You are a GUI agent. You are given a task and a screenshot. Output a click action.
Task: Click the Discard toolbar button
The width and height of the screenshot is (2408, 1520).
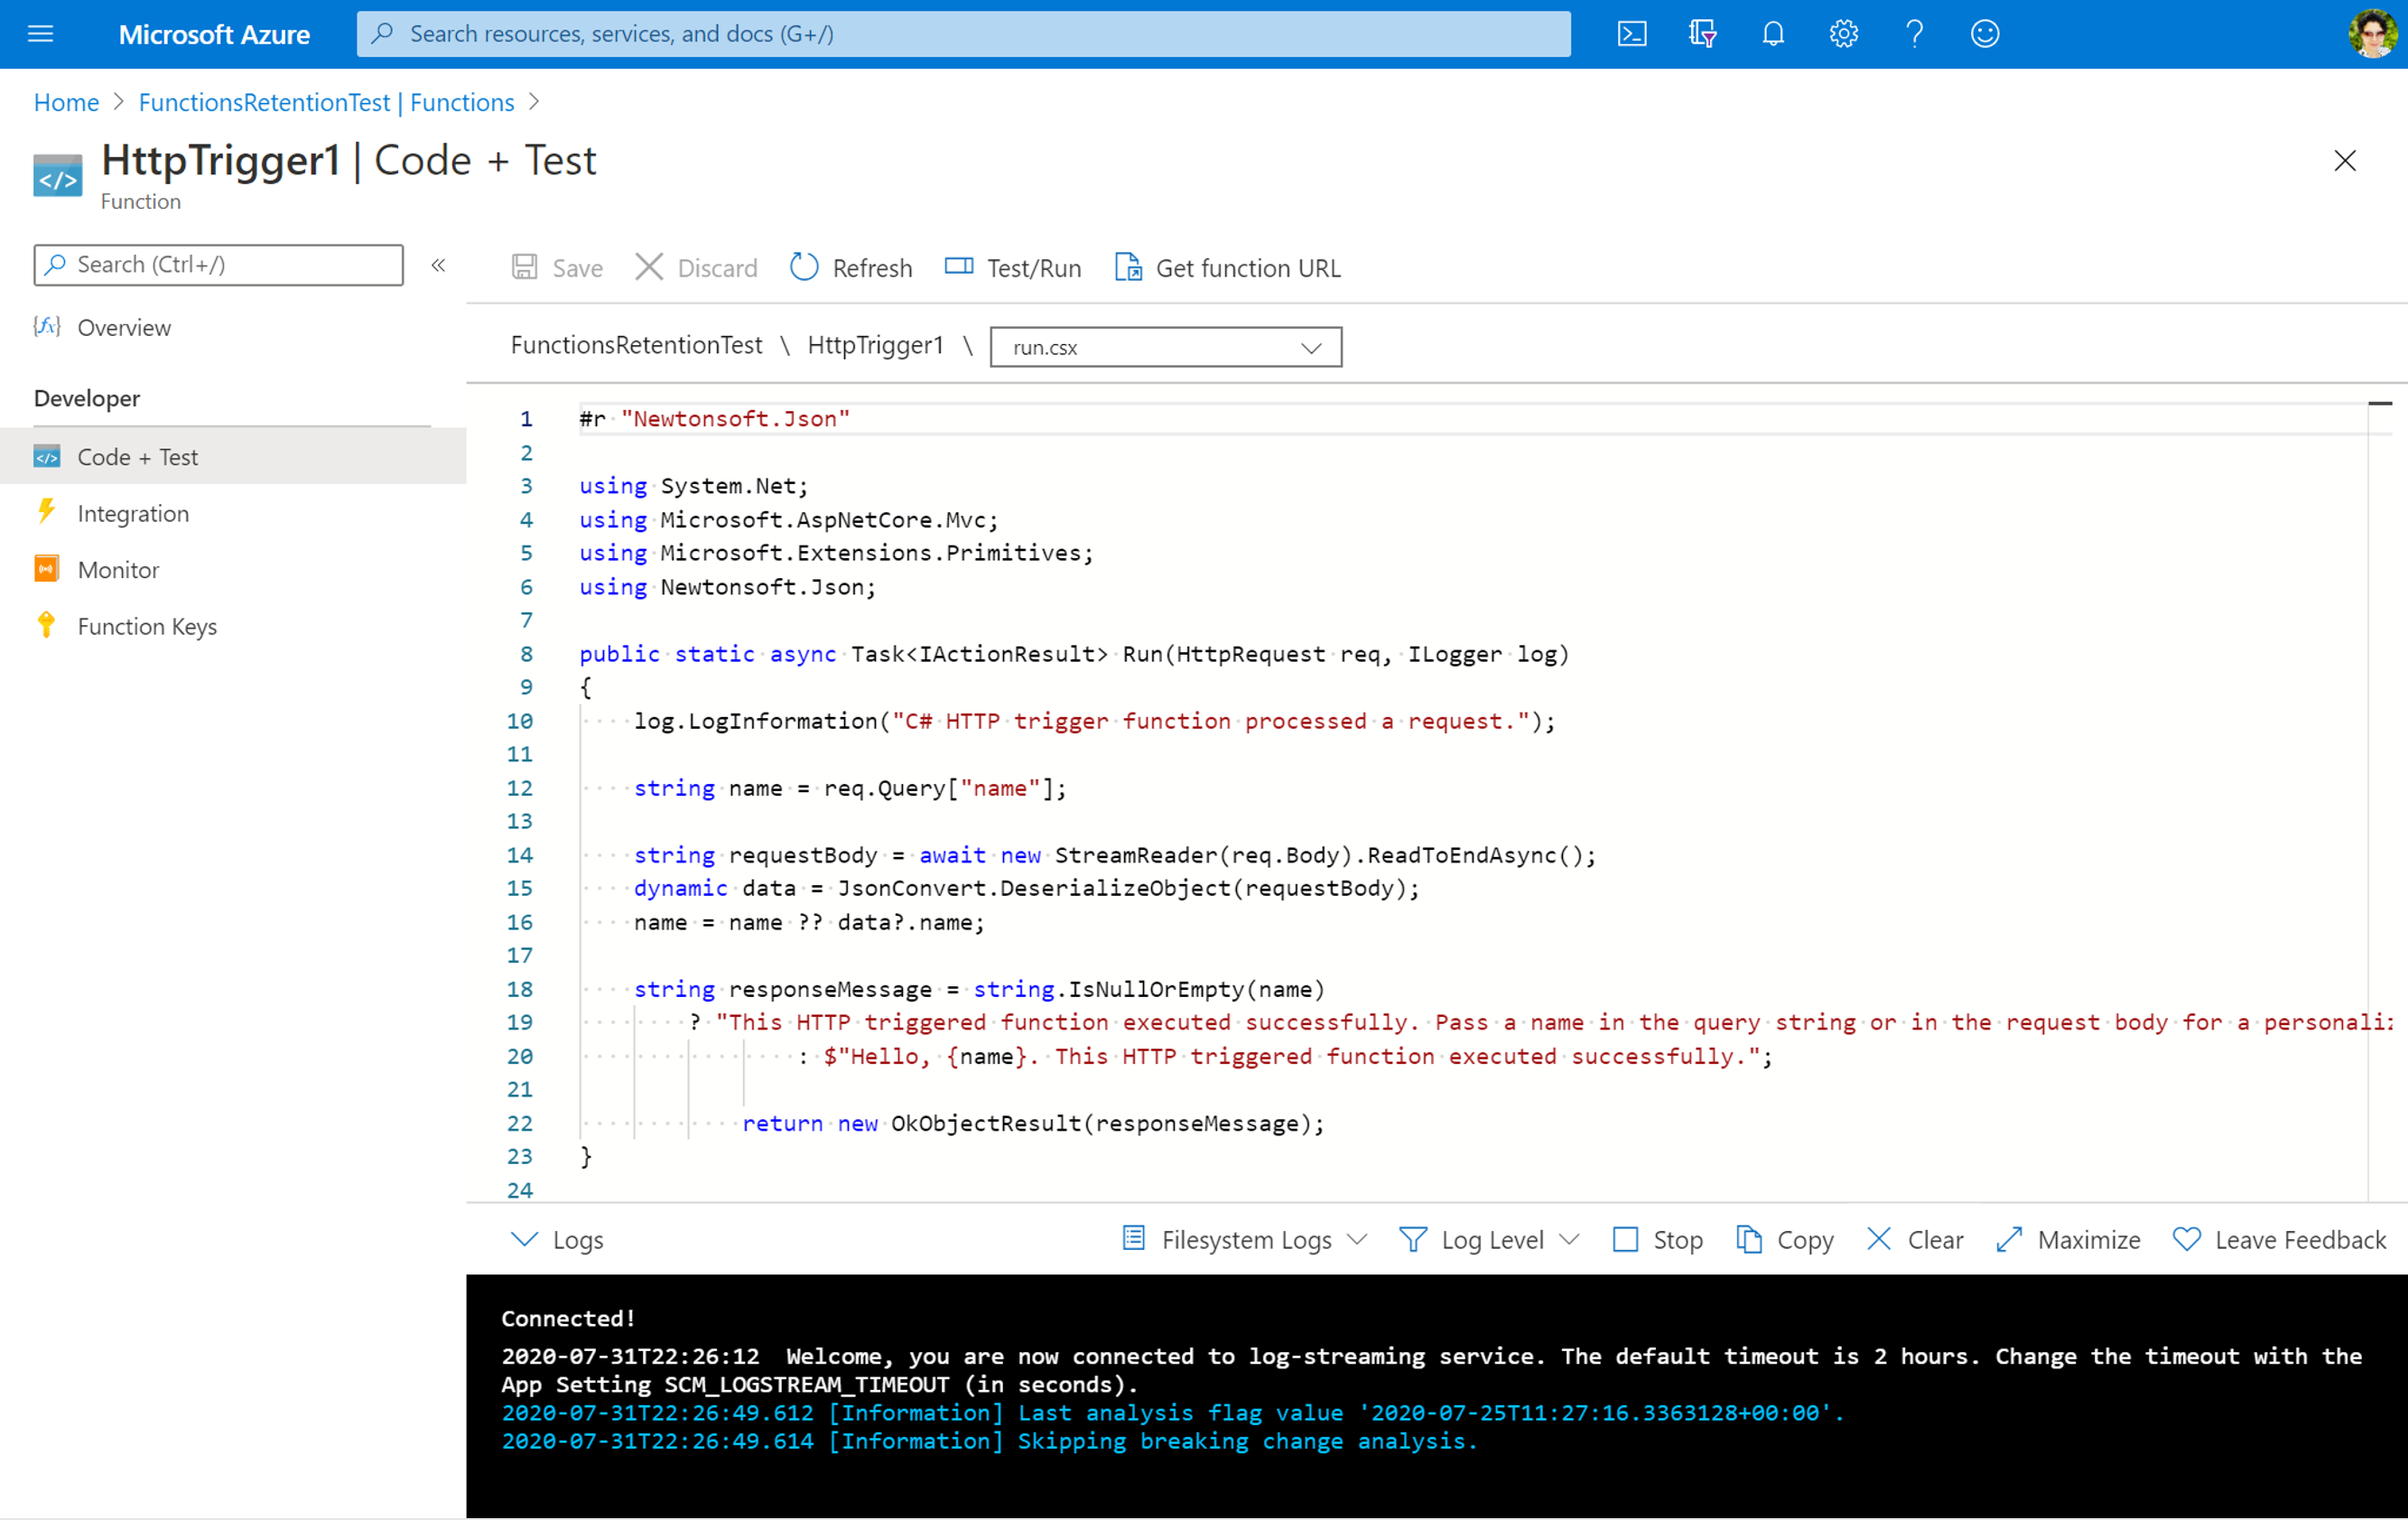pyautogui.click(x=697, y=268)
